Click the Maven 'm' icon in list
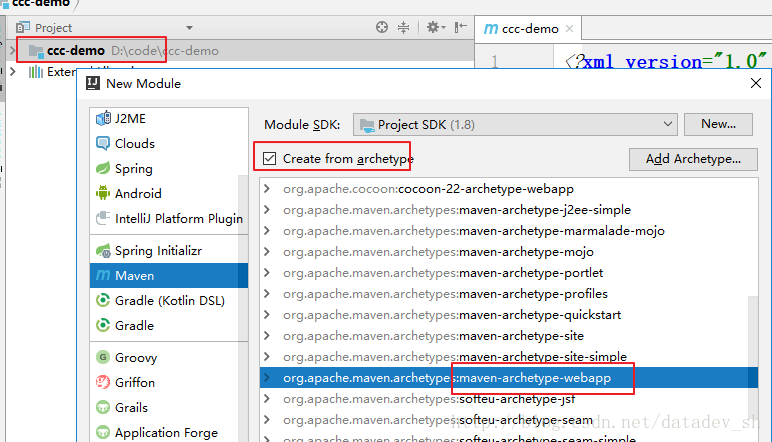 coord(103,275)
